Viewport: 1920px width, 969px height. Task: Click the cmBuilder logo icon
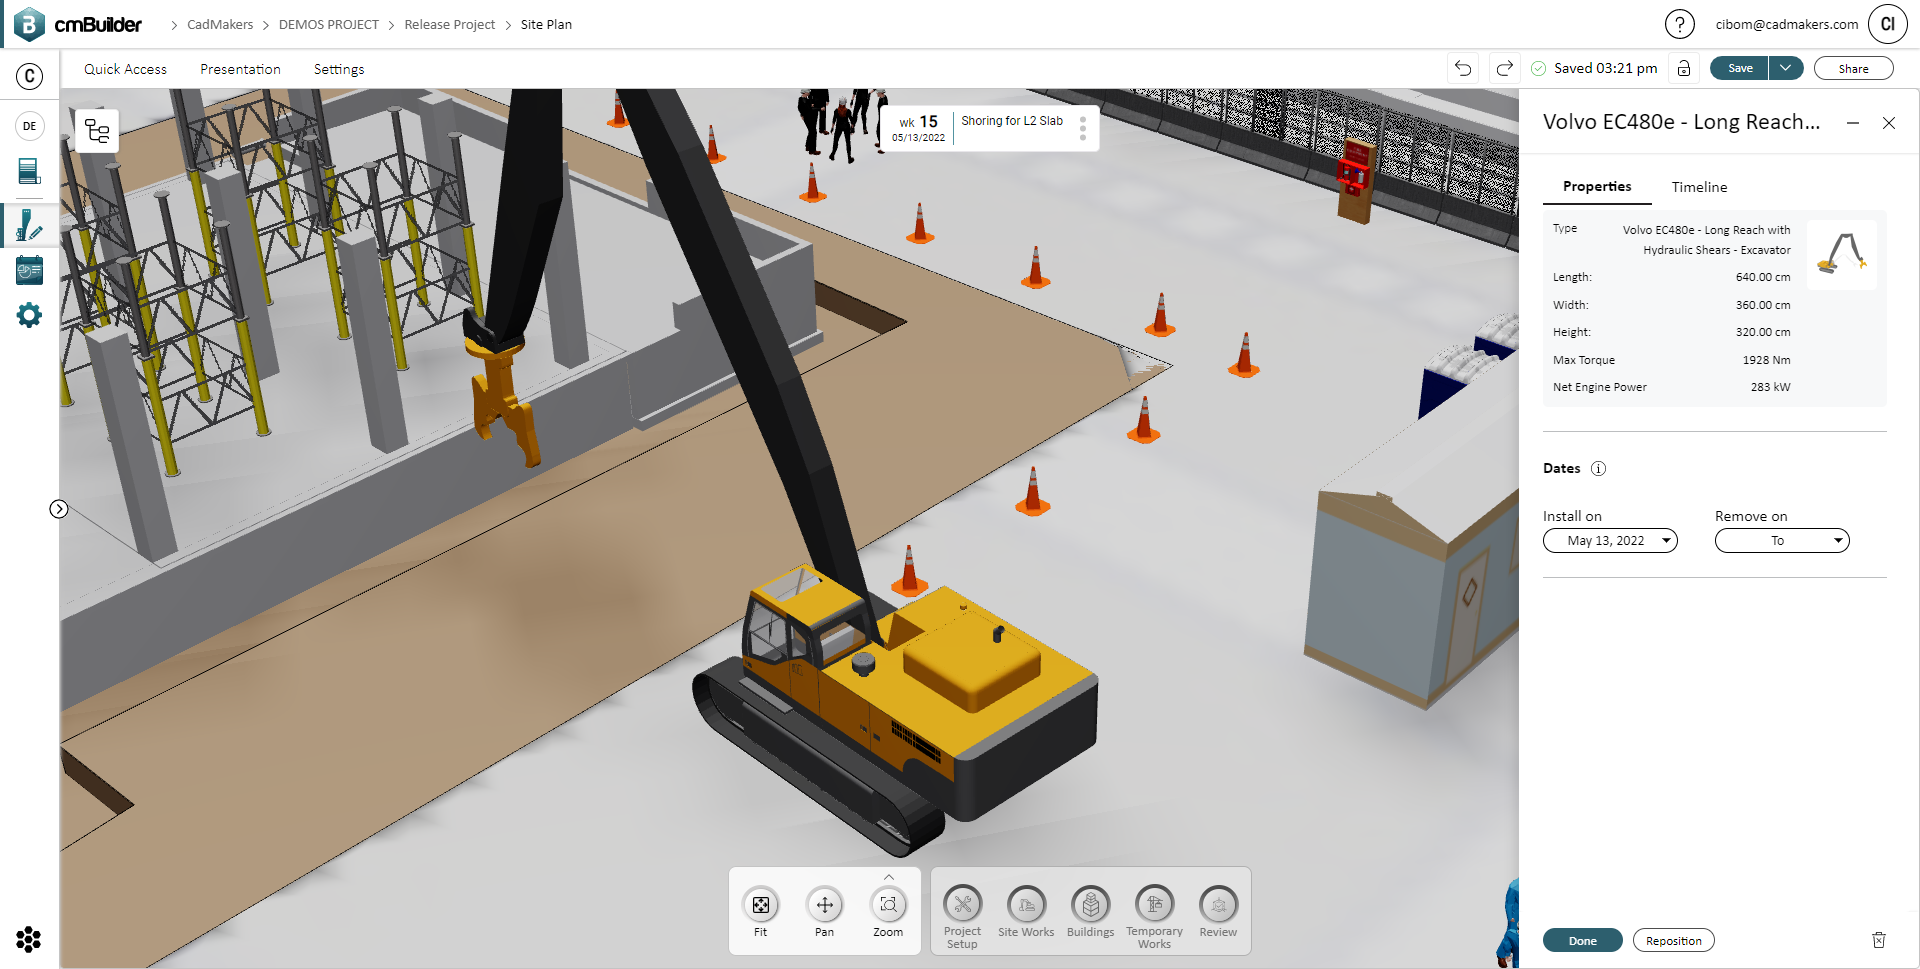click(29, 24)
